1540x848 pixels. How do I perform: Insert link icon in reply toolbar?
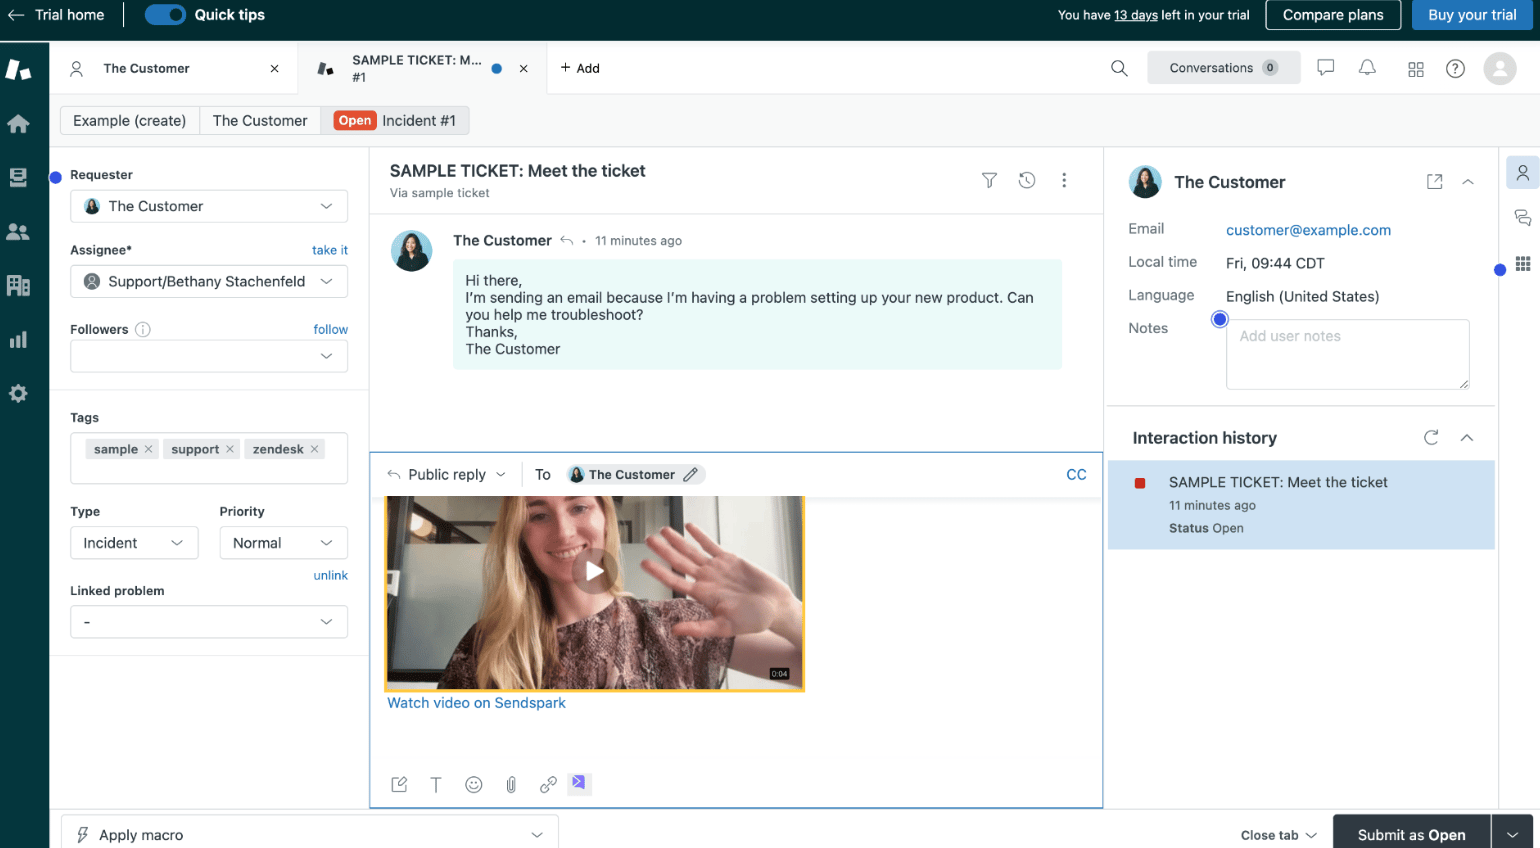(548, 785)
